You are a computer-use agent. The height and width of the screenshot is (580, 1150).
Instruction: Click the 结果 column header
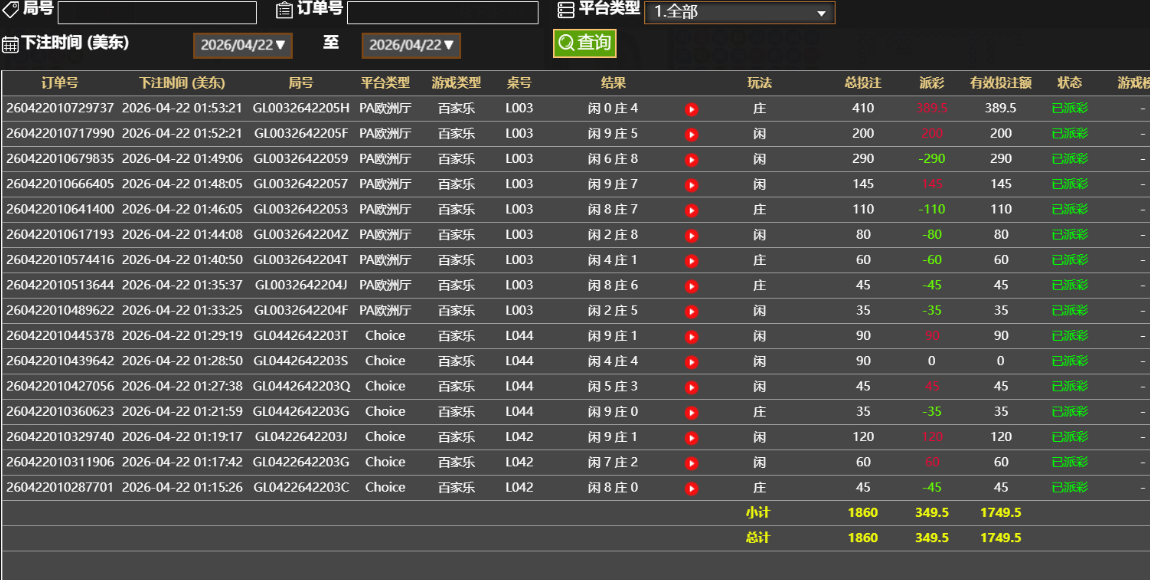(613, 83)
